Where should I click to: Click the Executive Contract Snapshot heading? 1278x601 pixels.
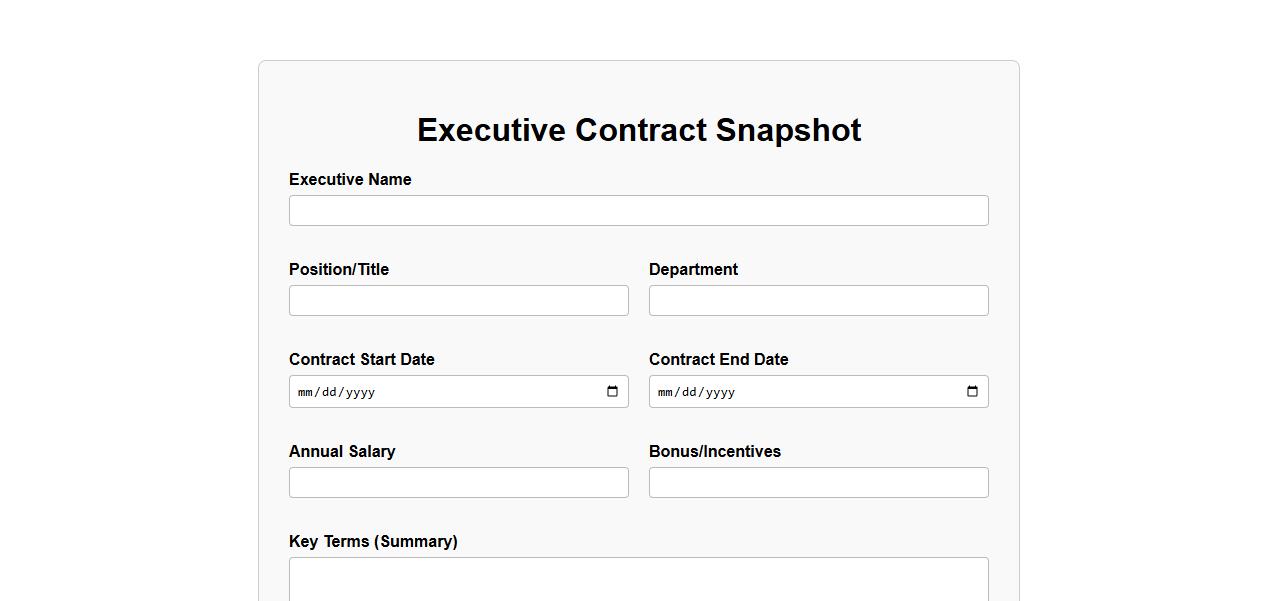[639, 130]
